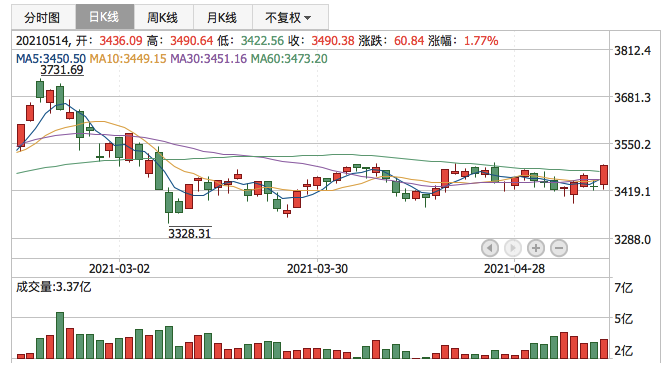The width and height of the screenshot is (668, 368).
Task: Click the last red candlestick on the chart
Action: tap(604, 175)
